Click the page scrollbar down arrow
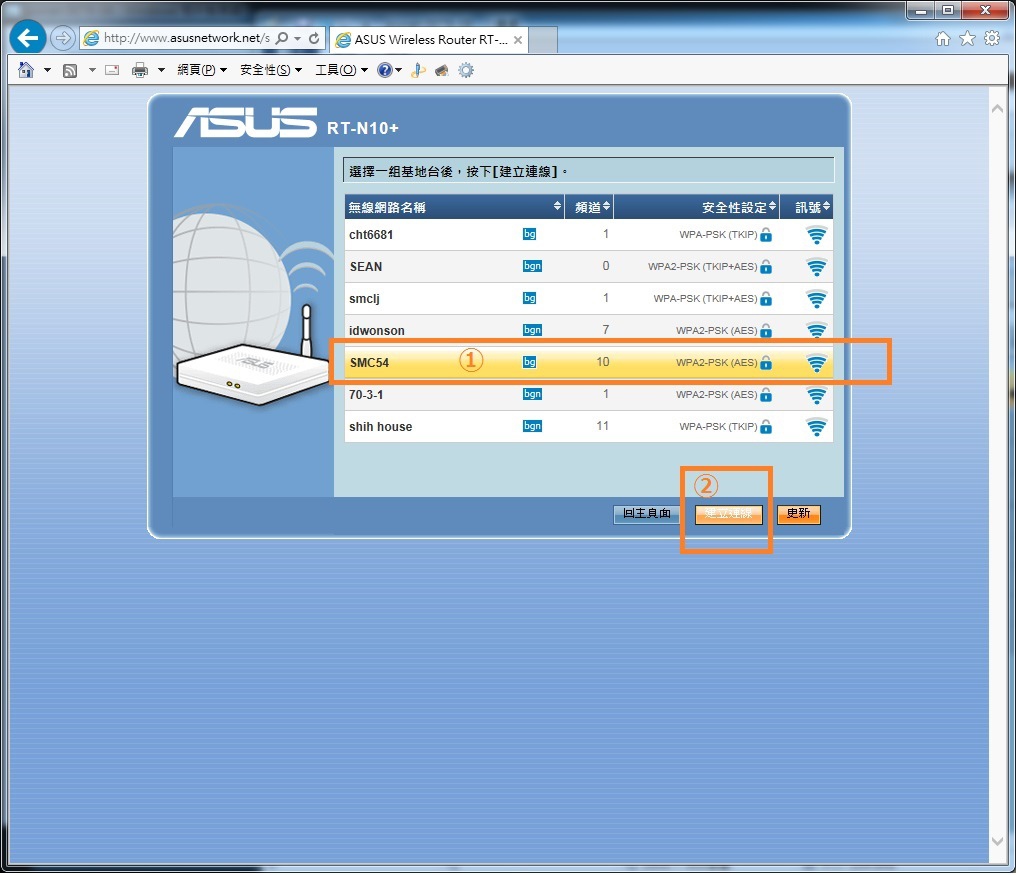This screenshot has width=1016, height=875. (998, 842)
